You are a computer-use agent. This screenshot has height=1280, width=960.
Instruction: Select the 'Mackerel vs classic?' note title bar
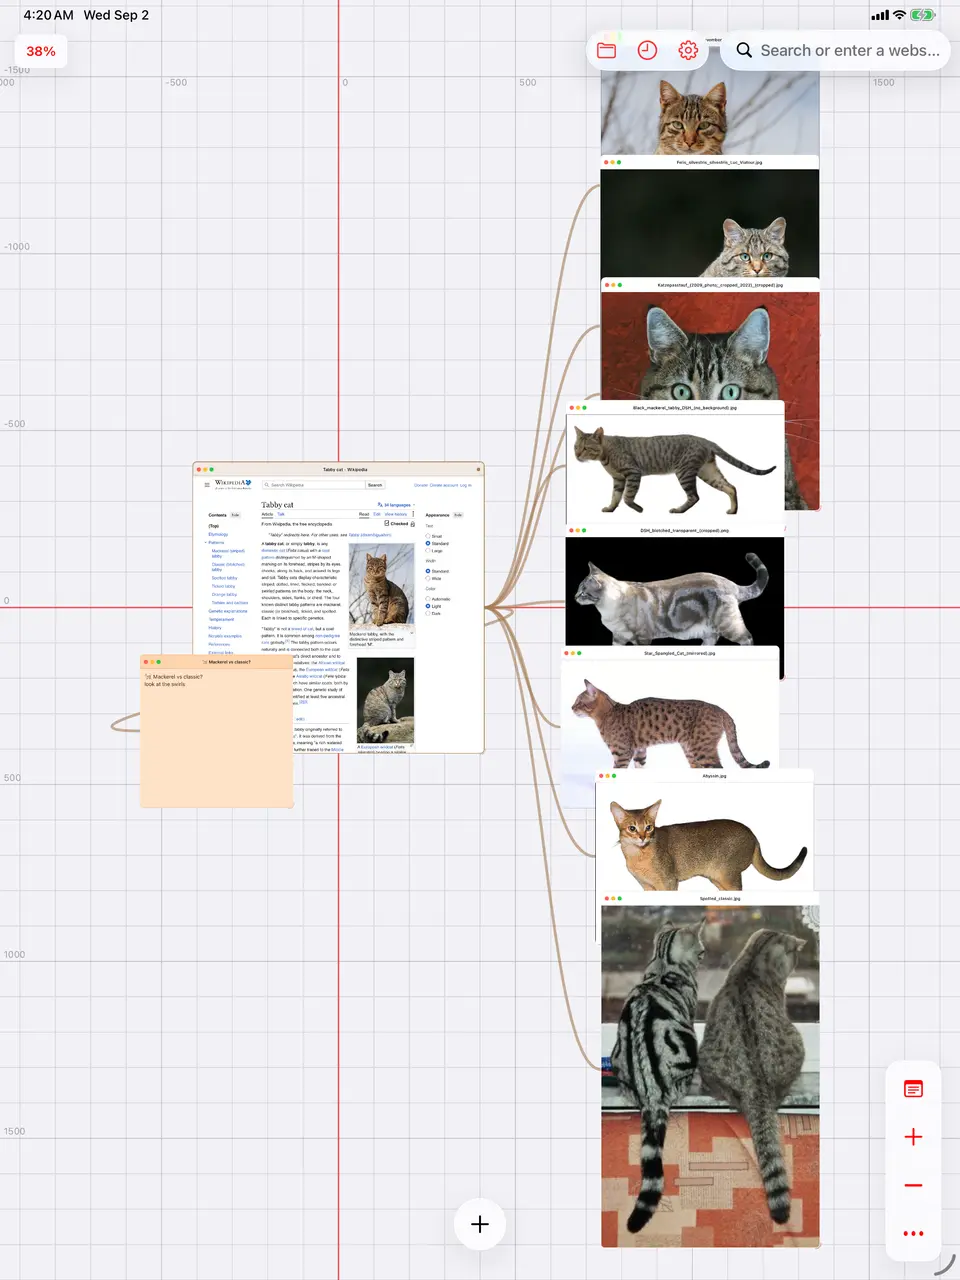tap(217, 661)
